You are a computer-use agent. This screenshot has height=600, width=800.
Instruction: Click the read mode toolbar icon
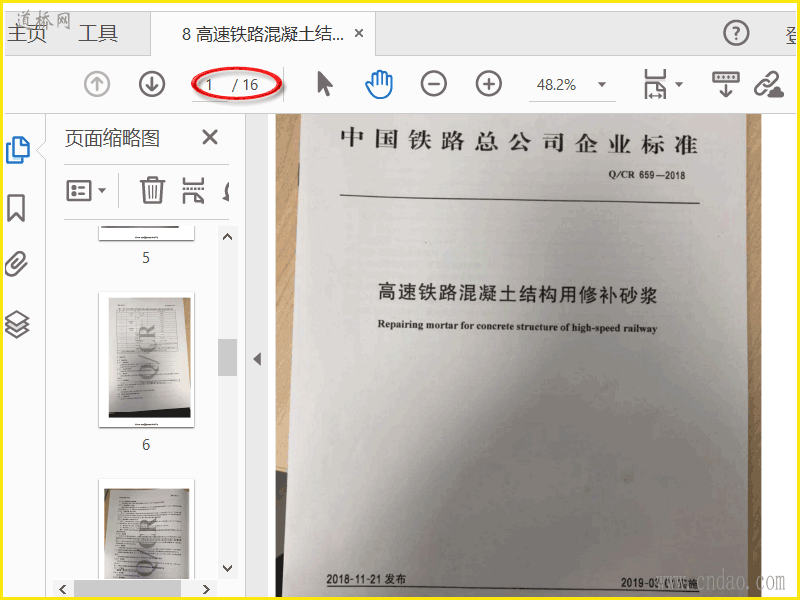click(x=726, y=84)
